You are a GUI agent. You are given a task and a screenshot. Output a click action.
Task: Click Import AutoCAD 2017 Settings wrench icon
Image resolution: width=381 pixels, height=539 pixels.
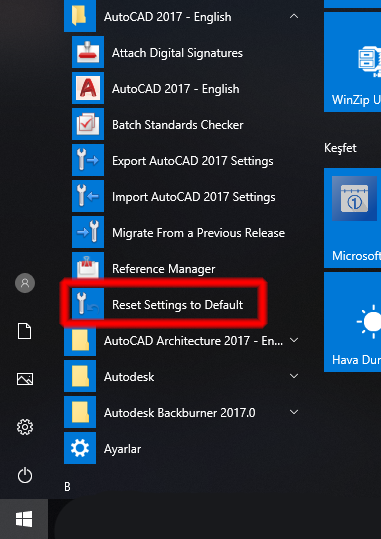pos(88,196)
